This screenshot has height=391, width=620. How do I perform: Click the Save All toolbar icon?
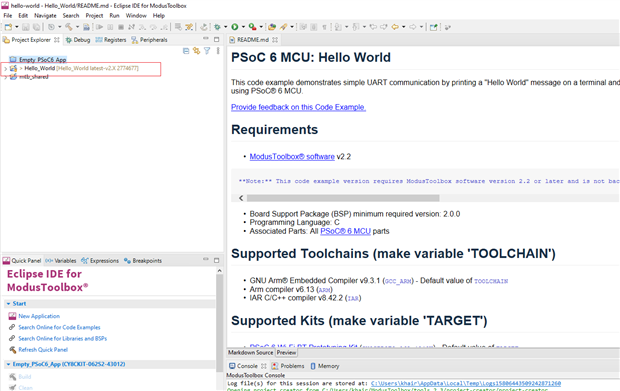click(36, 27)
